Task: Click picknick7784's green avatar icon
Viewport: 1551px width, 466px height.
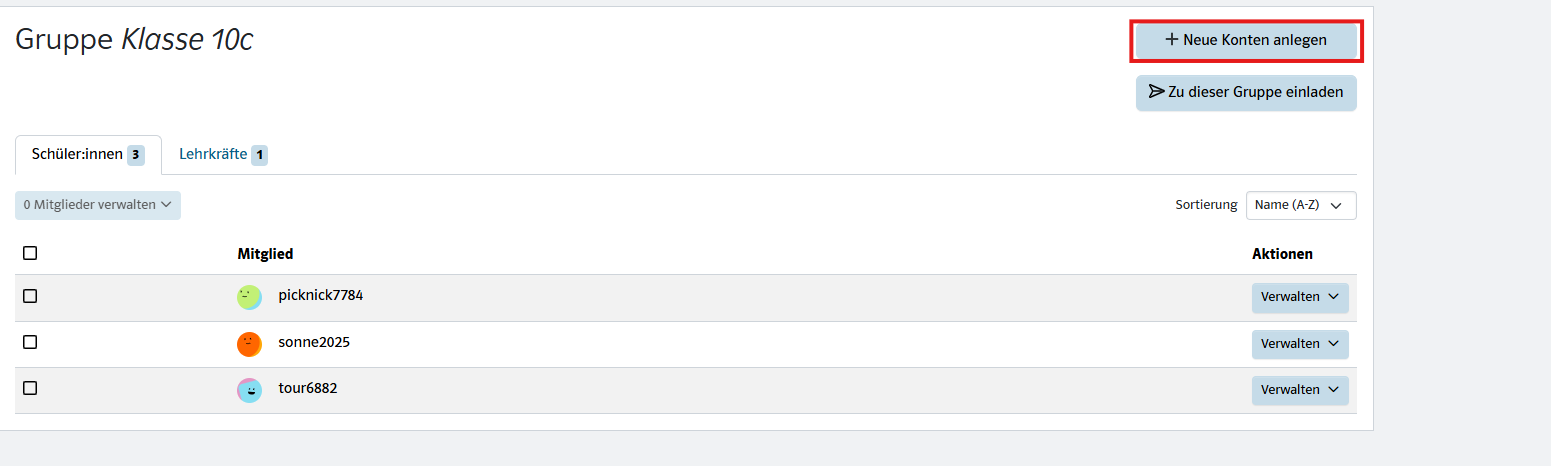Action: pos(249,297)
